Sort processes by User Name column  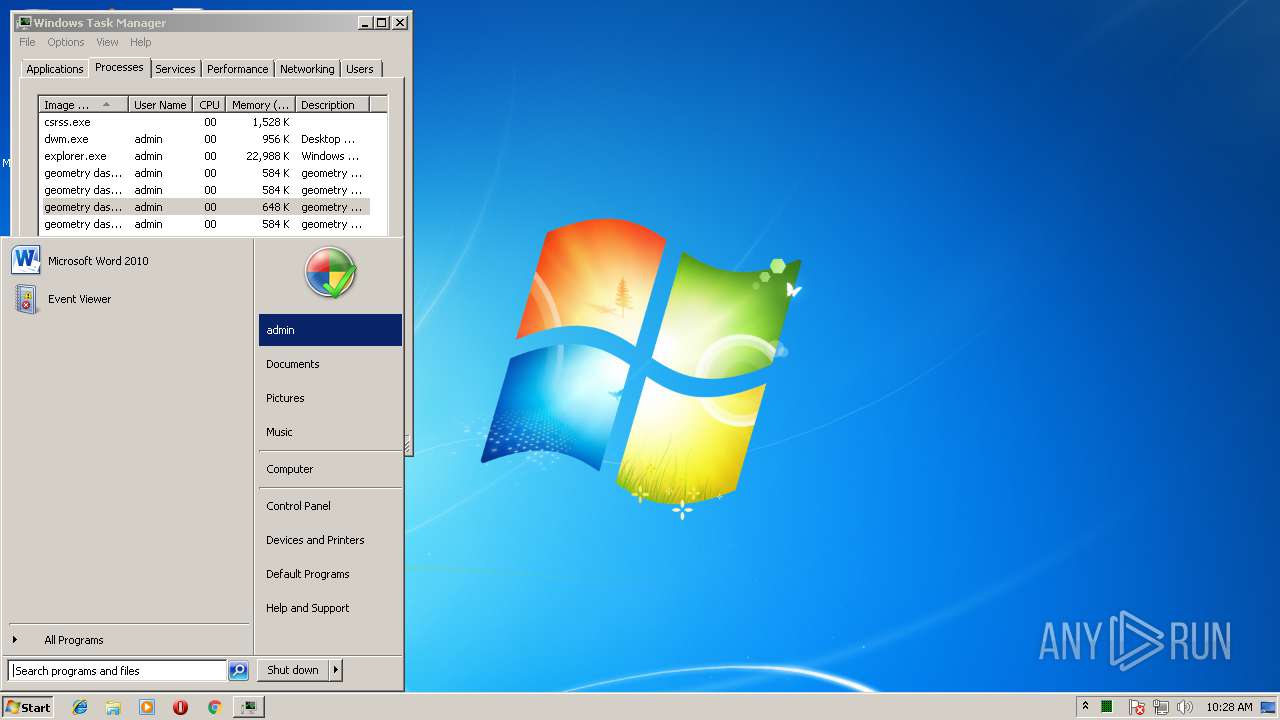[160, 105]
